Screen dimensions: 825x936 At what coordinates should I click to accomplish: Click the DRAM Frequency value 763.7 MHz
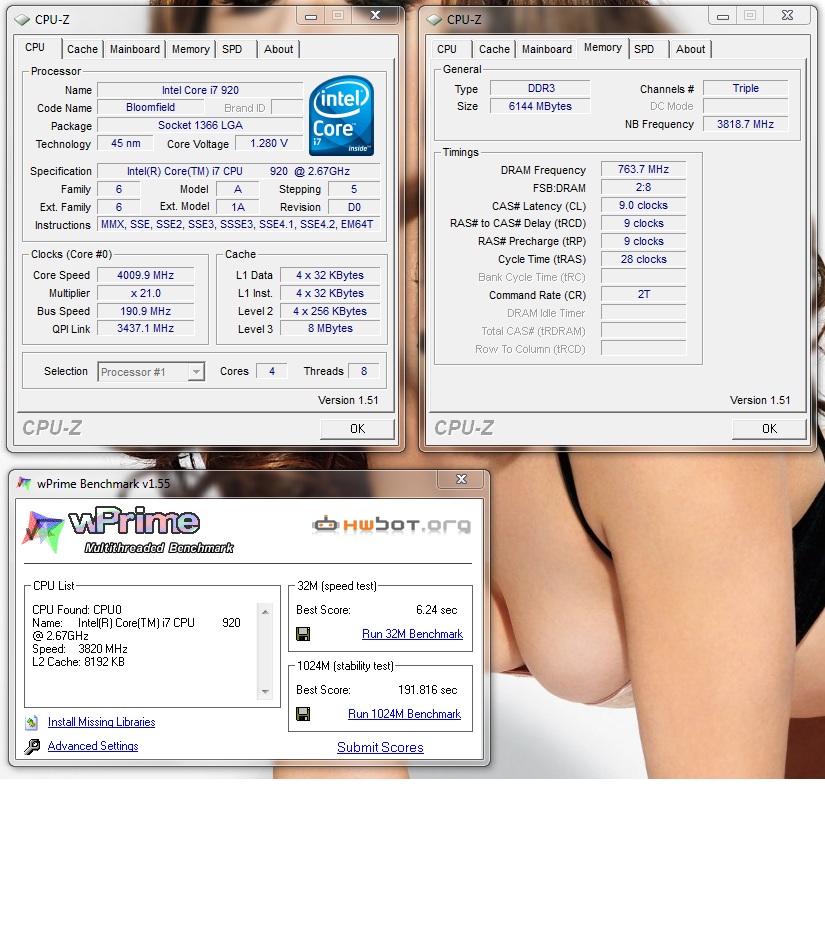pyautogui.click(x=644, y=170)
